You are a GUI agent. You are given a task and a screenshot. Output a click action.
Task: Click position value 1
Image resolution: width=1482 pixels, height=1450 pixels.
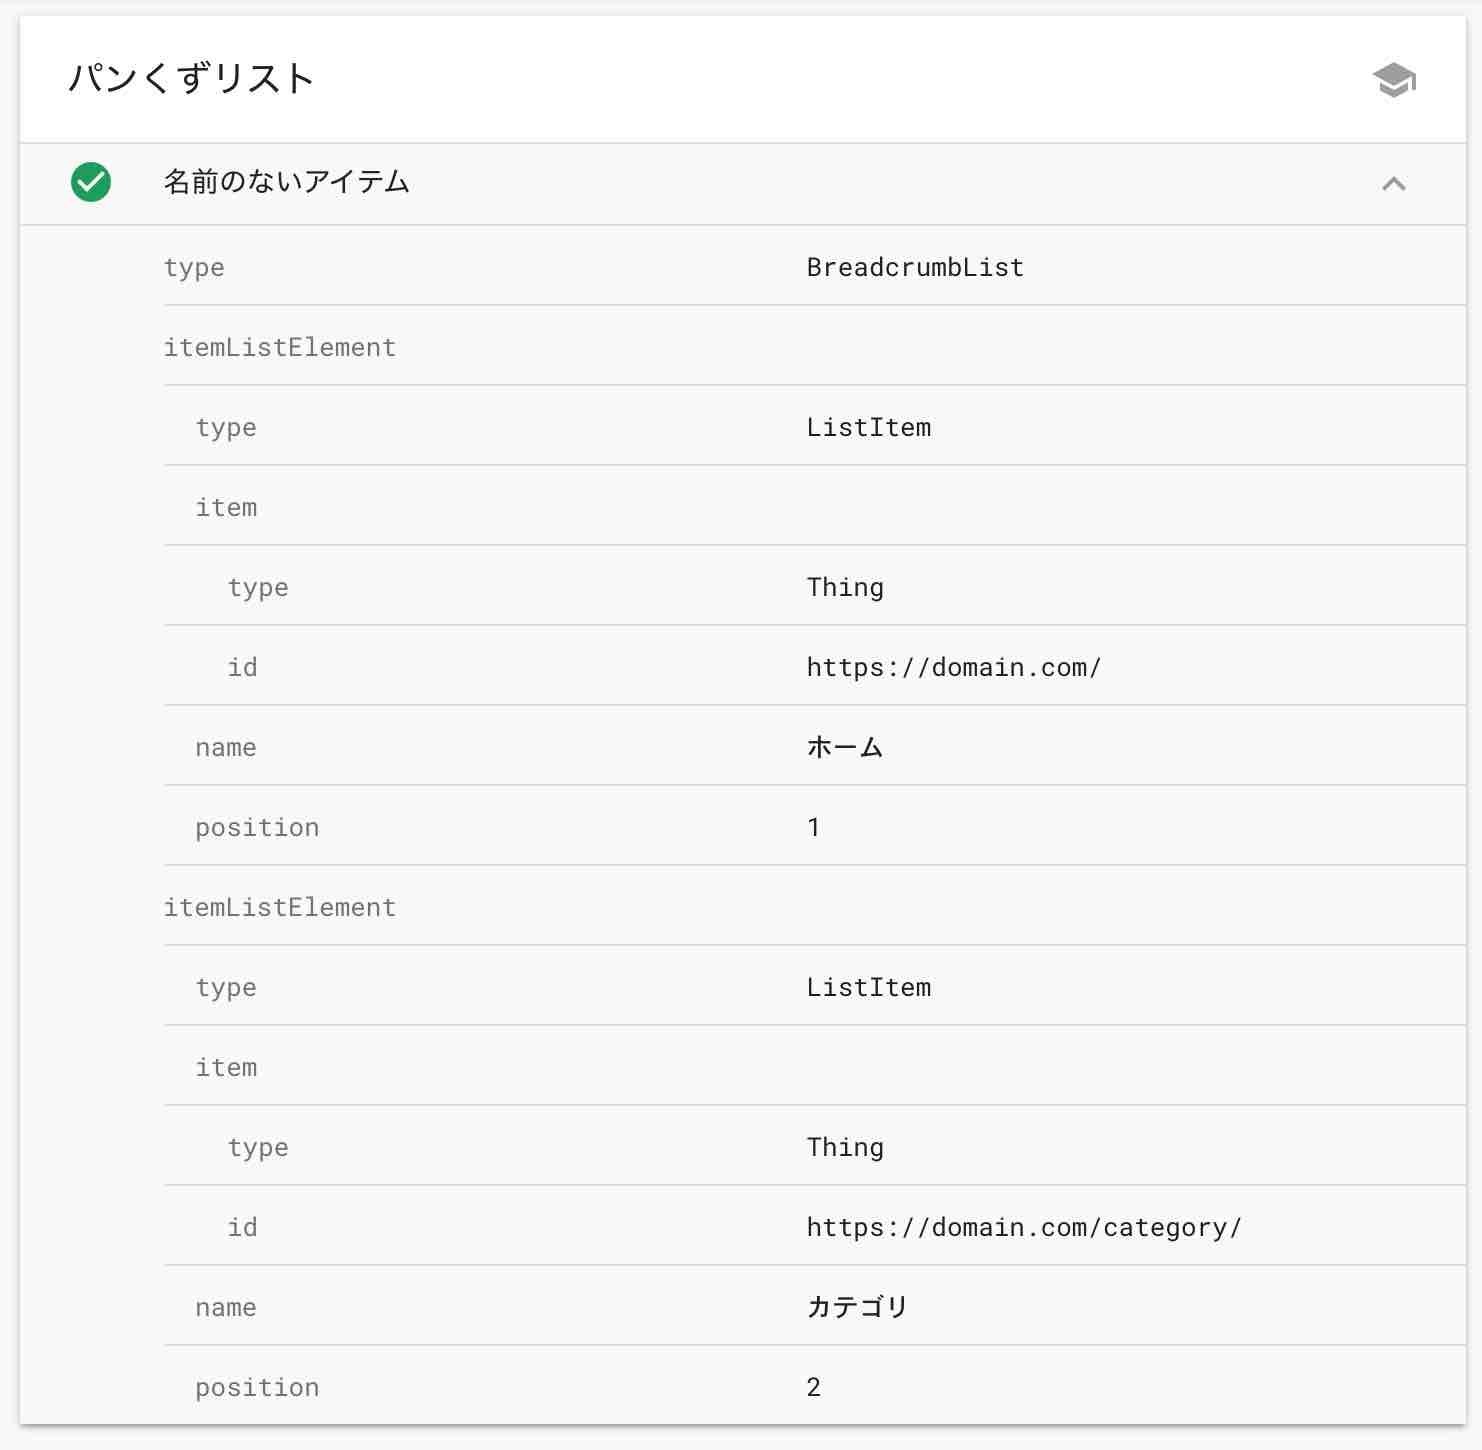pos(814,827)
